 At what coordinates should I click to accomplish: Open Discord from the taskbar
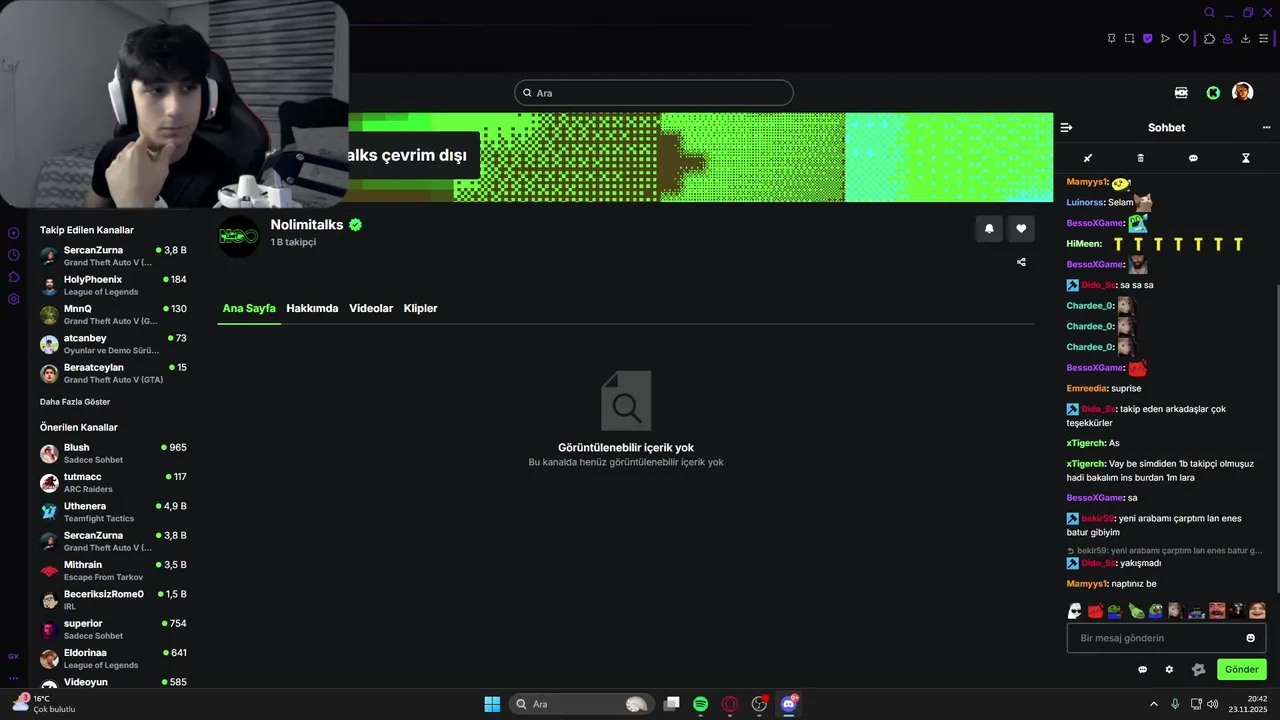[x=789, y=704]
